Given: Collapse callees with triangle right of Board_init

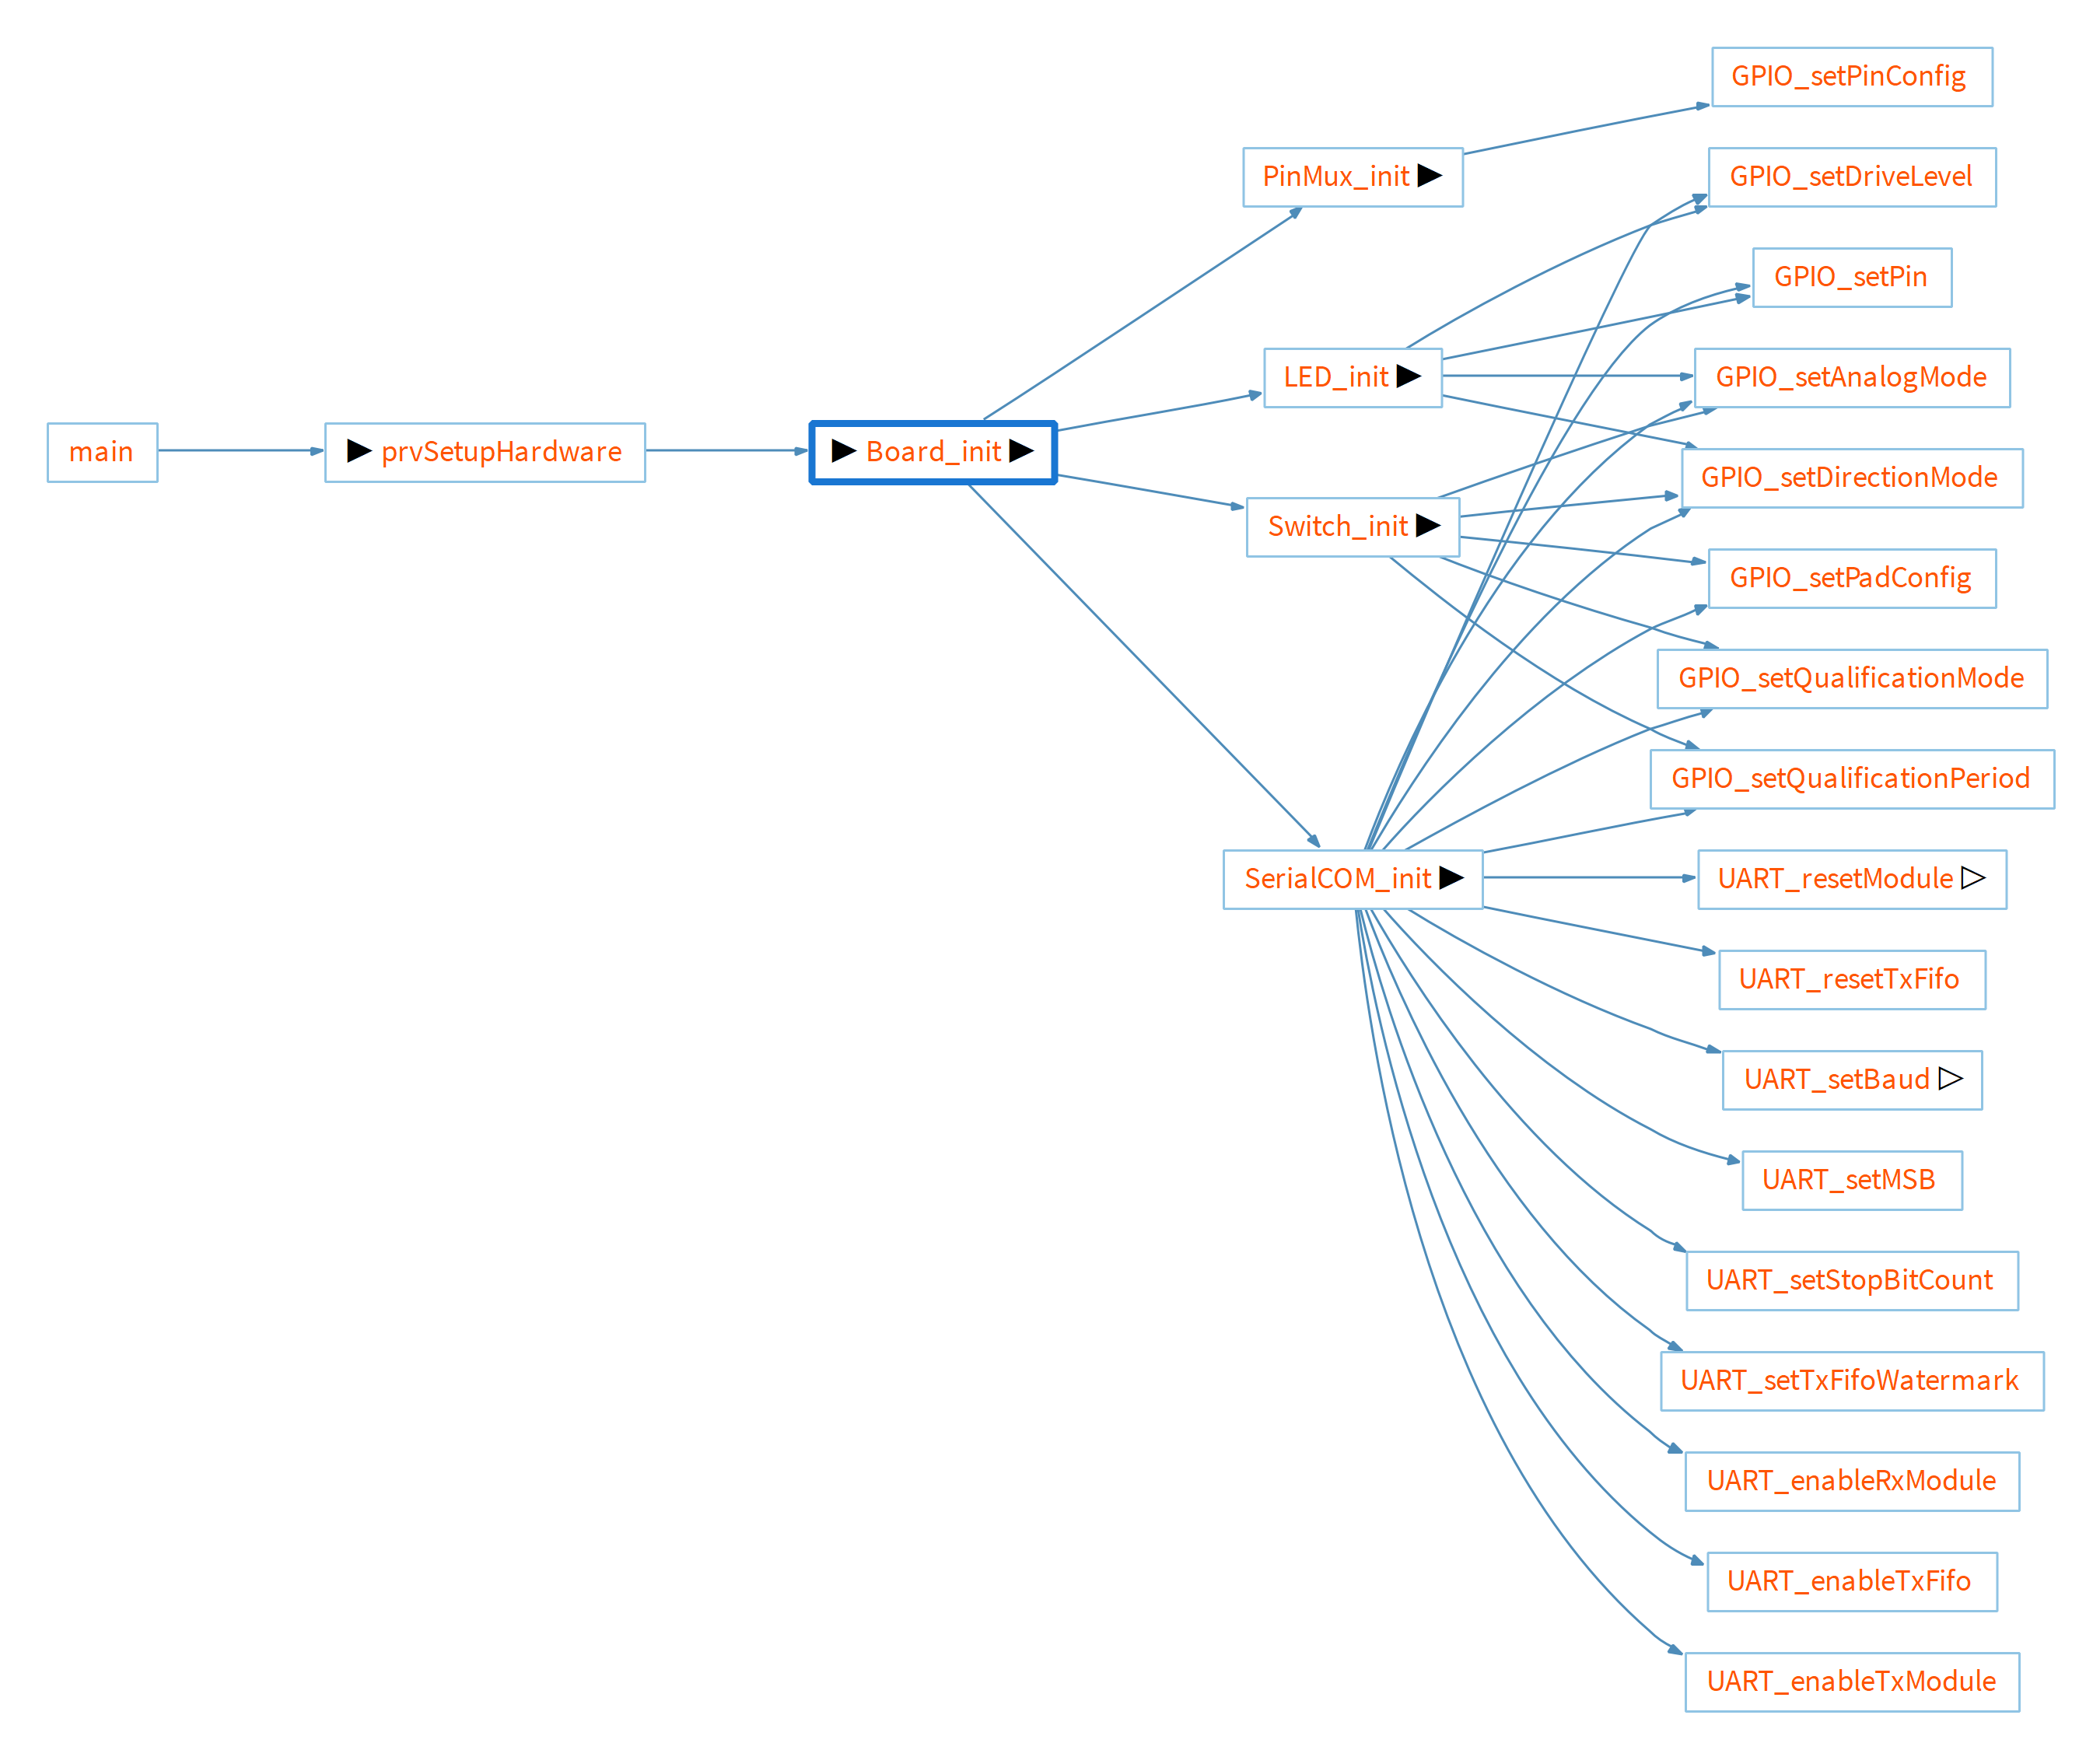Looking at the screenshot, I should click(1021, 451).
